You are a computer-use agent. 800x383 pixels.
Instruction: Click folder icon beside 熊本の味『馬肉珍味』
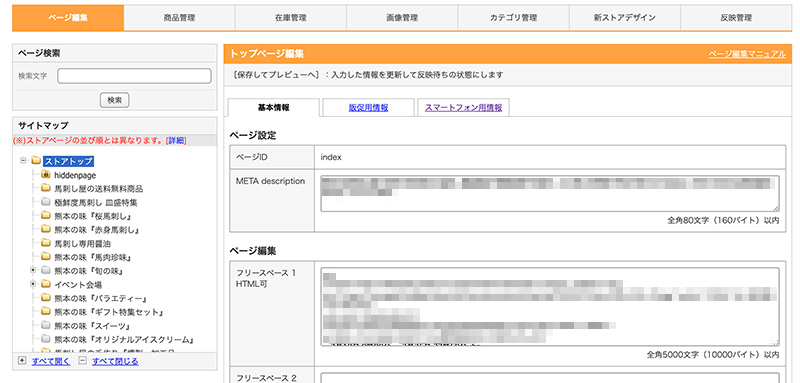pos(45,257)
